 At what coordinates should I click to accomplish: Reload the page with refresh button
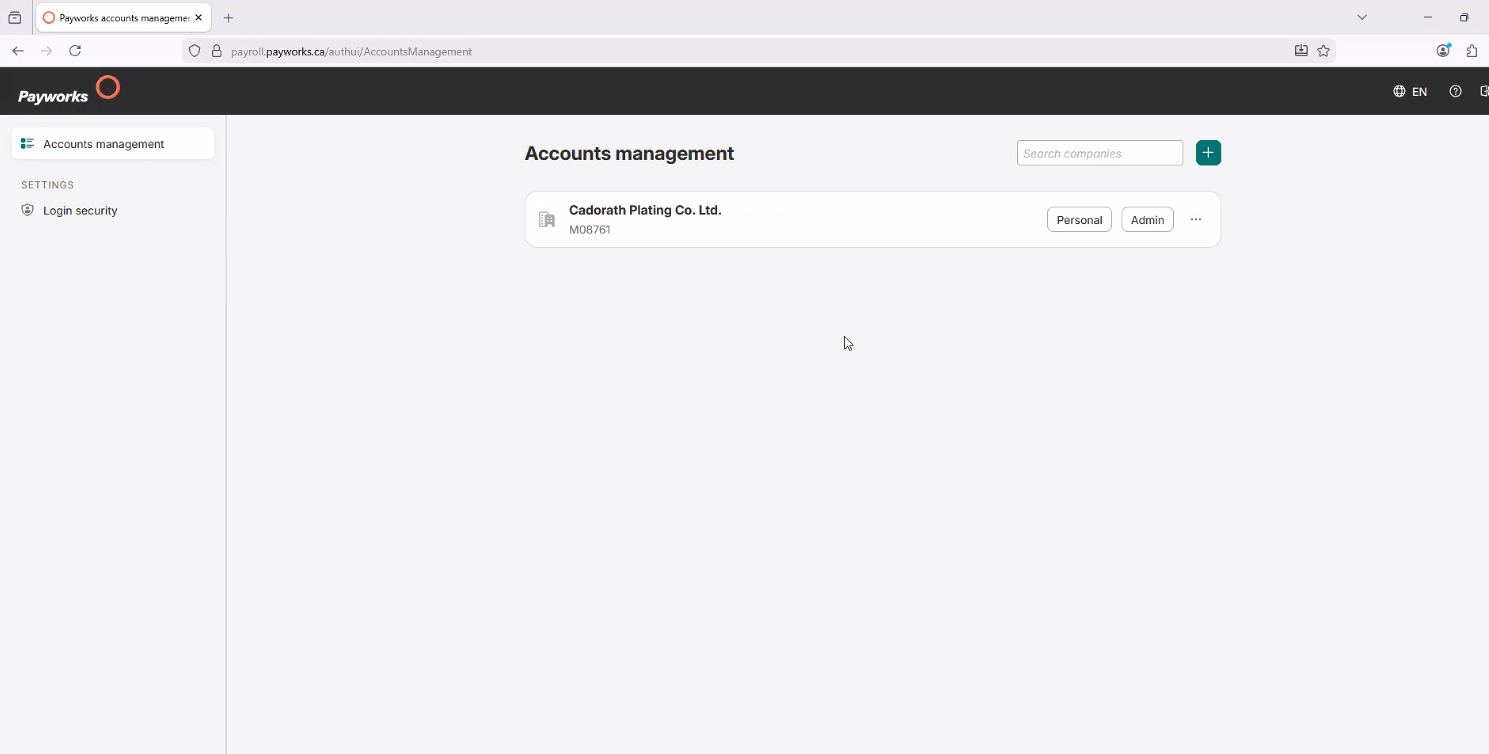(75, 51)
